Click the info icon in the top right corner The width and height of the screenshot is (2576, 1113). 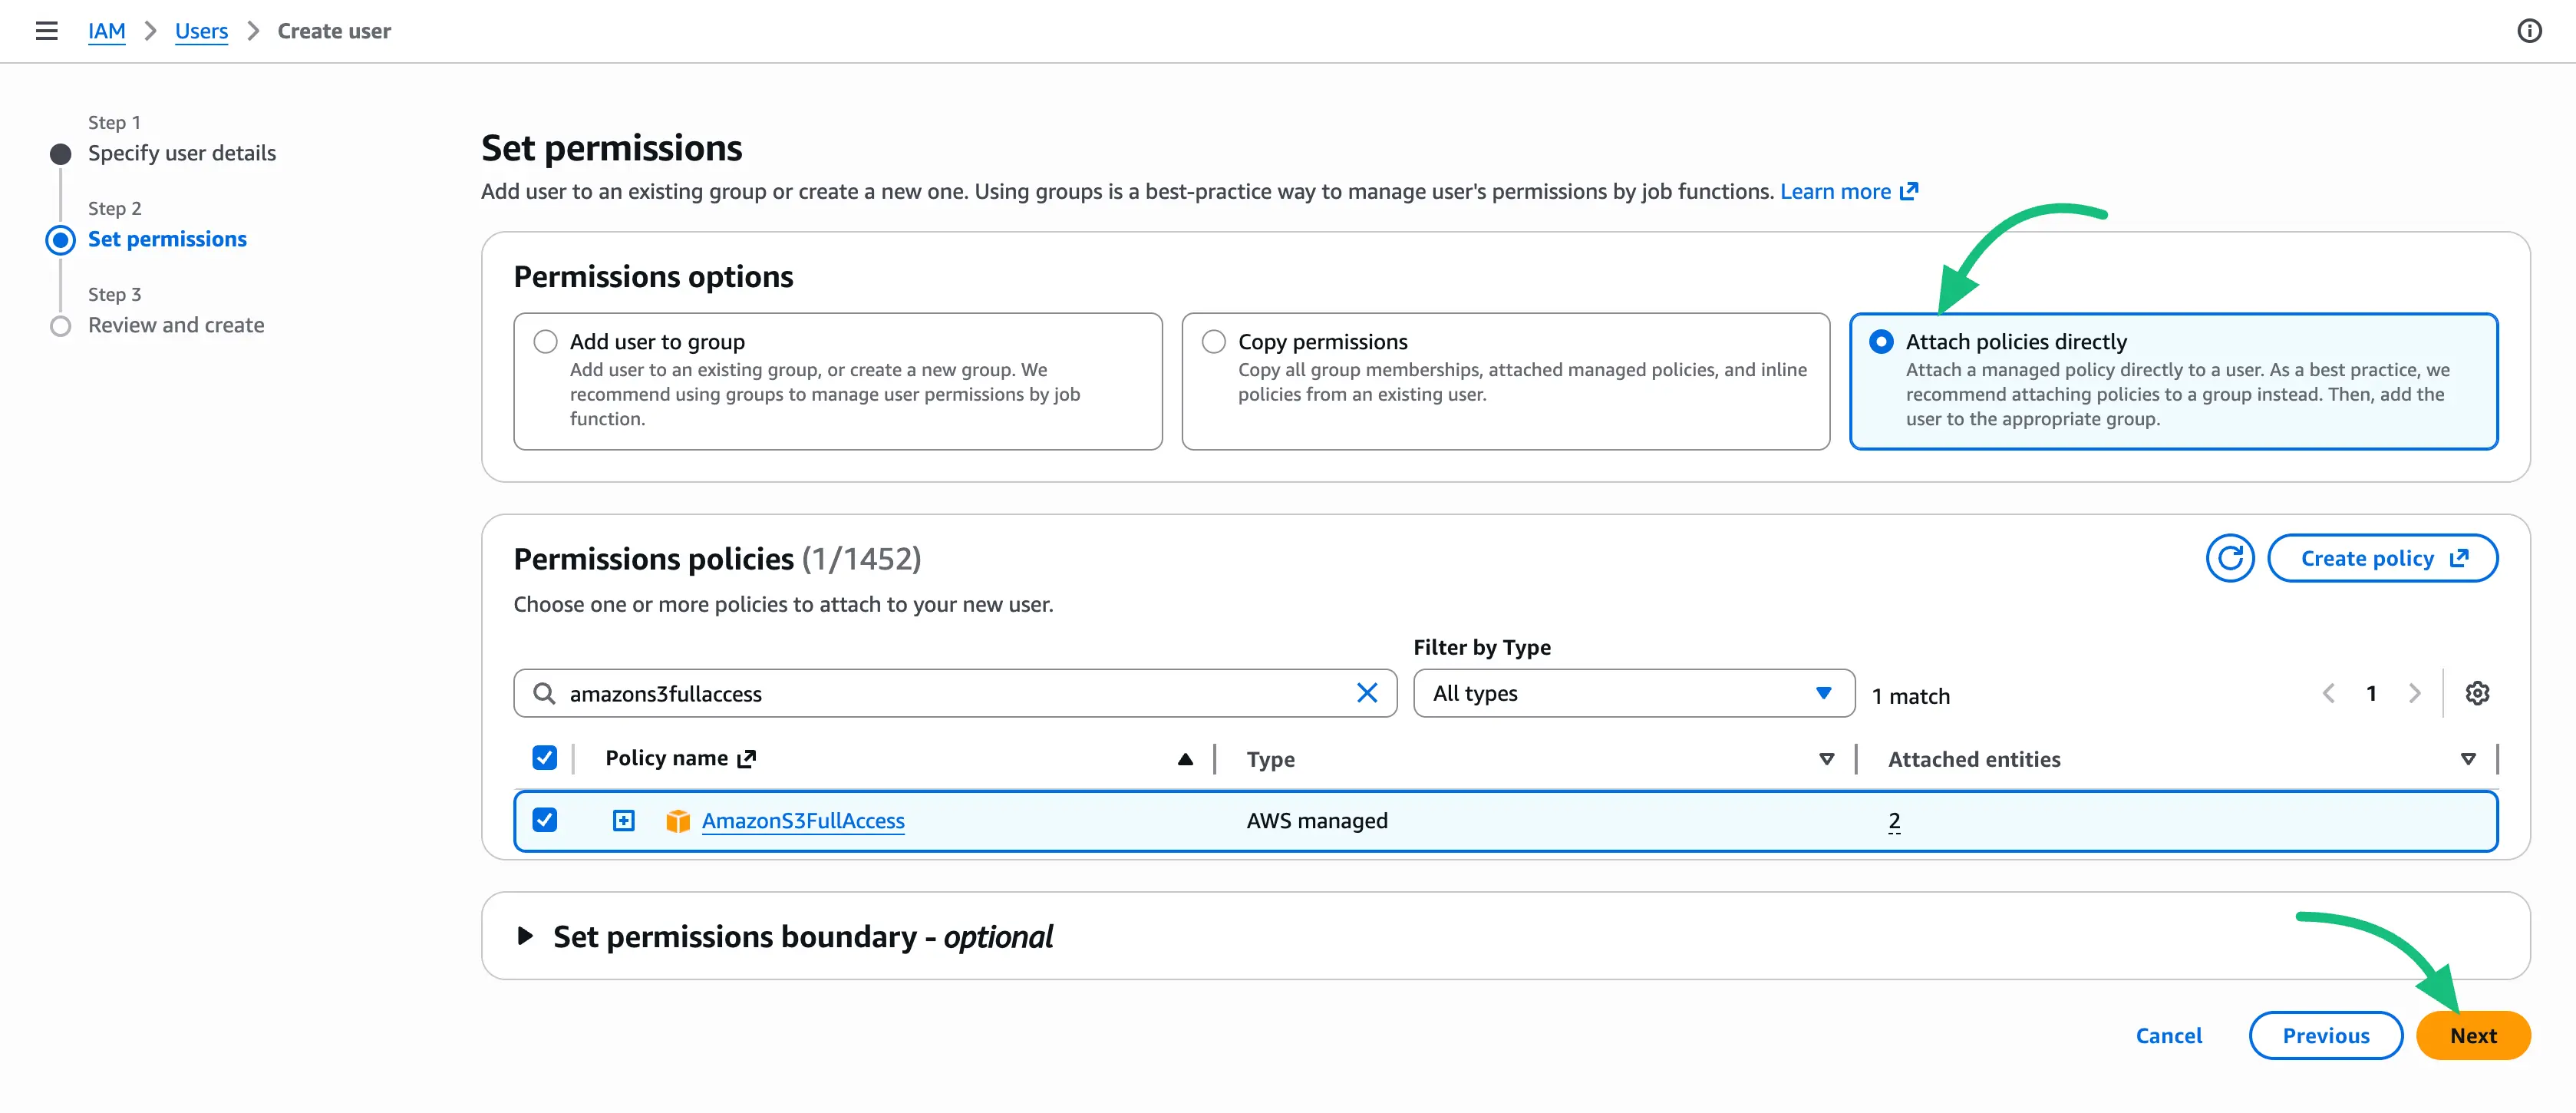pos(2529,31)
